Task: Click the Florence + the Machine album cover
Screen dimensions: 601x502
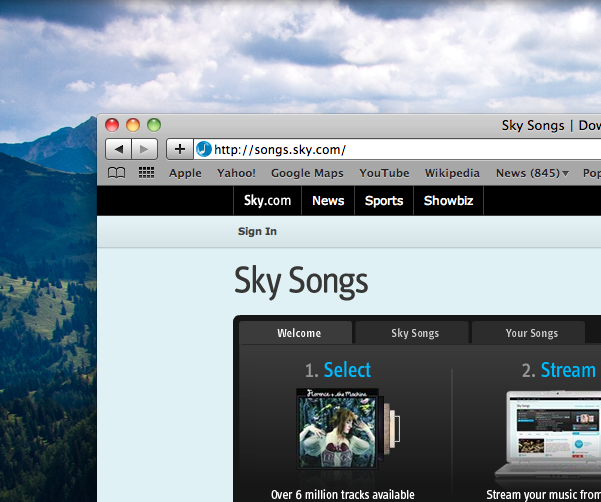Action: click(337, 428)
